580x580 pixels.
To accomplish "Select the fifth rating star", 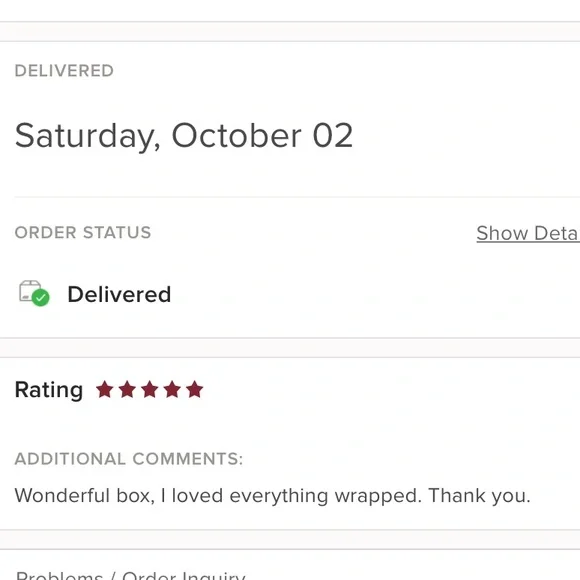I will pos(195,390).
